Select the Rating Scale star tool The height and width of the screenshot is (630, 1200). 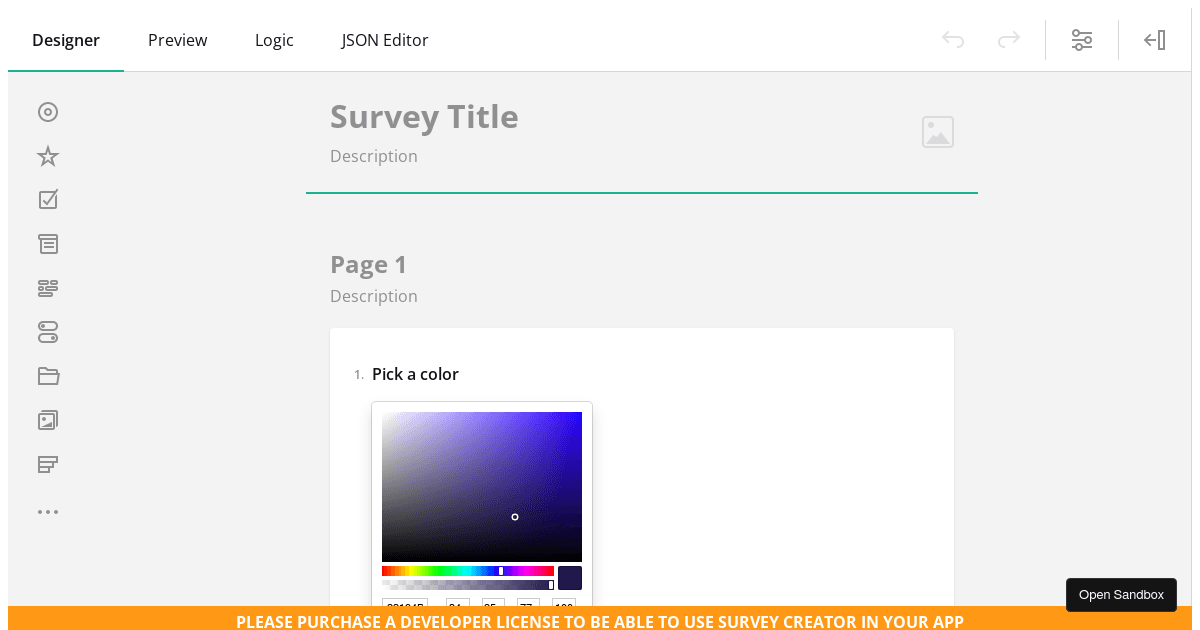pyautogui.click(x=48, y=156)
